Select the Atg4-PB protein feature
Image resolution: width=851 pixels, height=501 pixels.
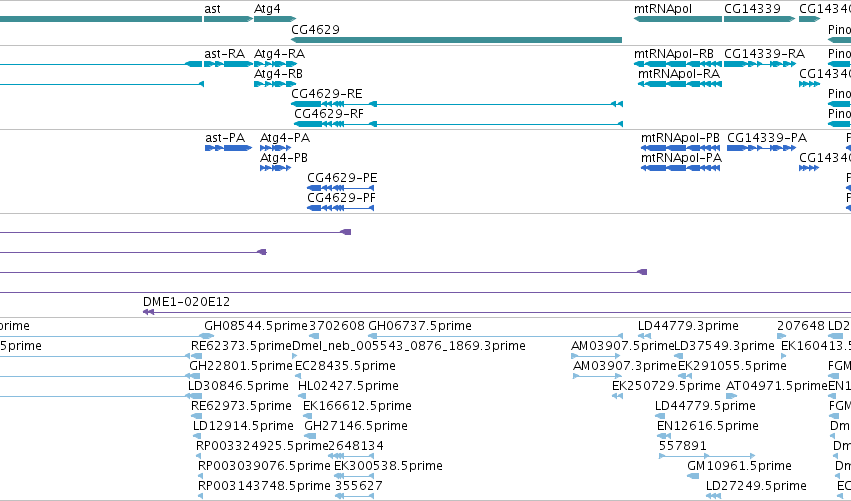276,168
